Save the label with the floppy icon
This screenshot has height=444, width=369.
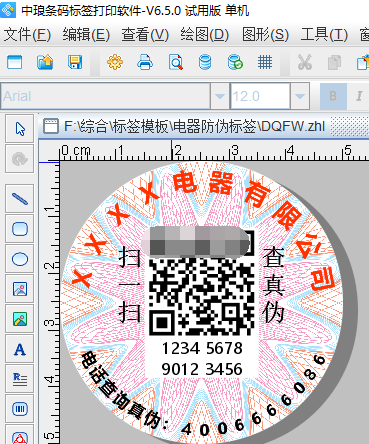[x=75, y=62]
